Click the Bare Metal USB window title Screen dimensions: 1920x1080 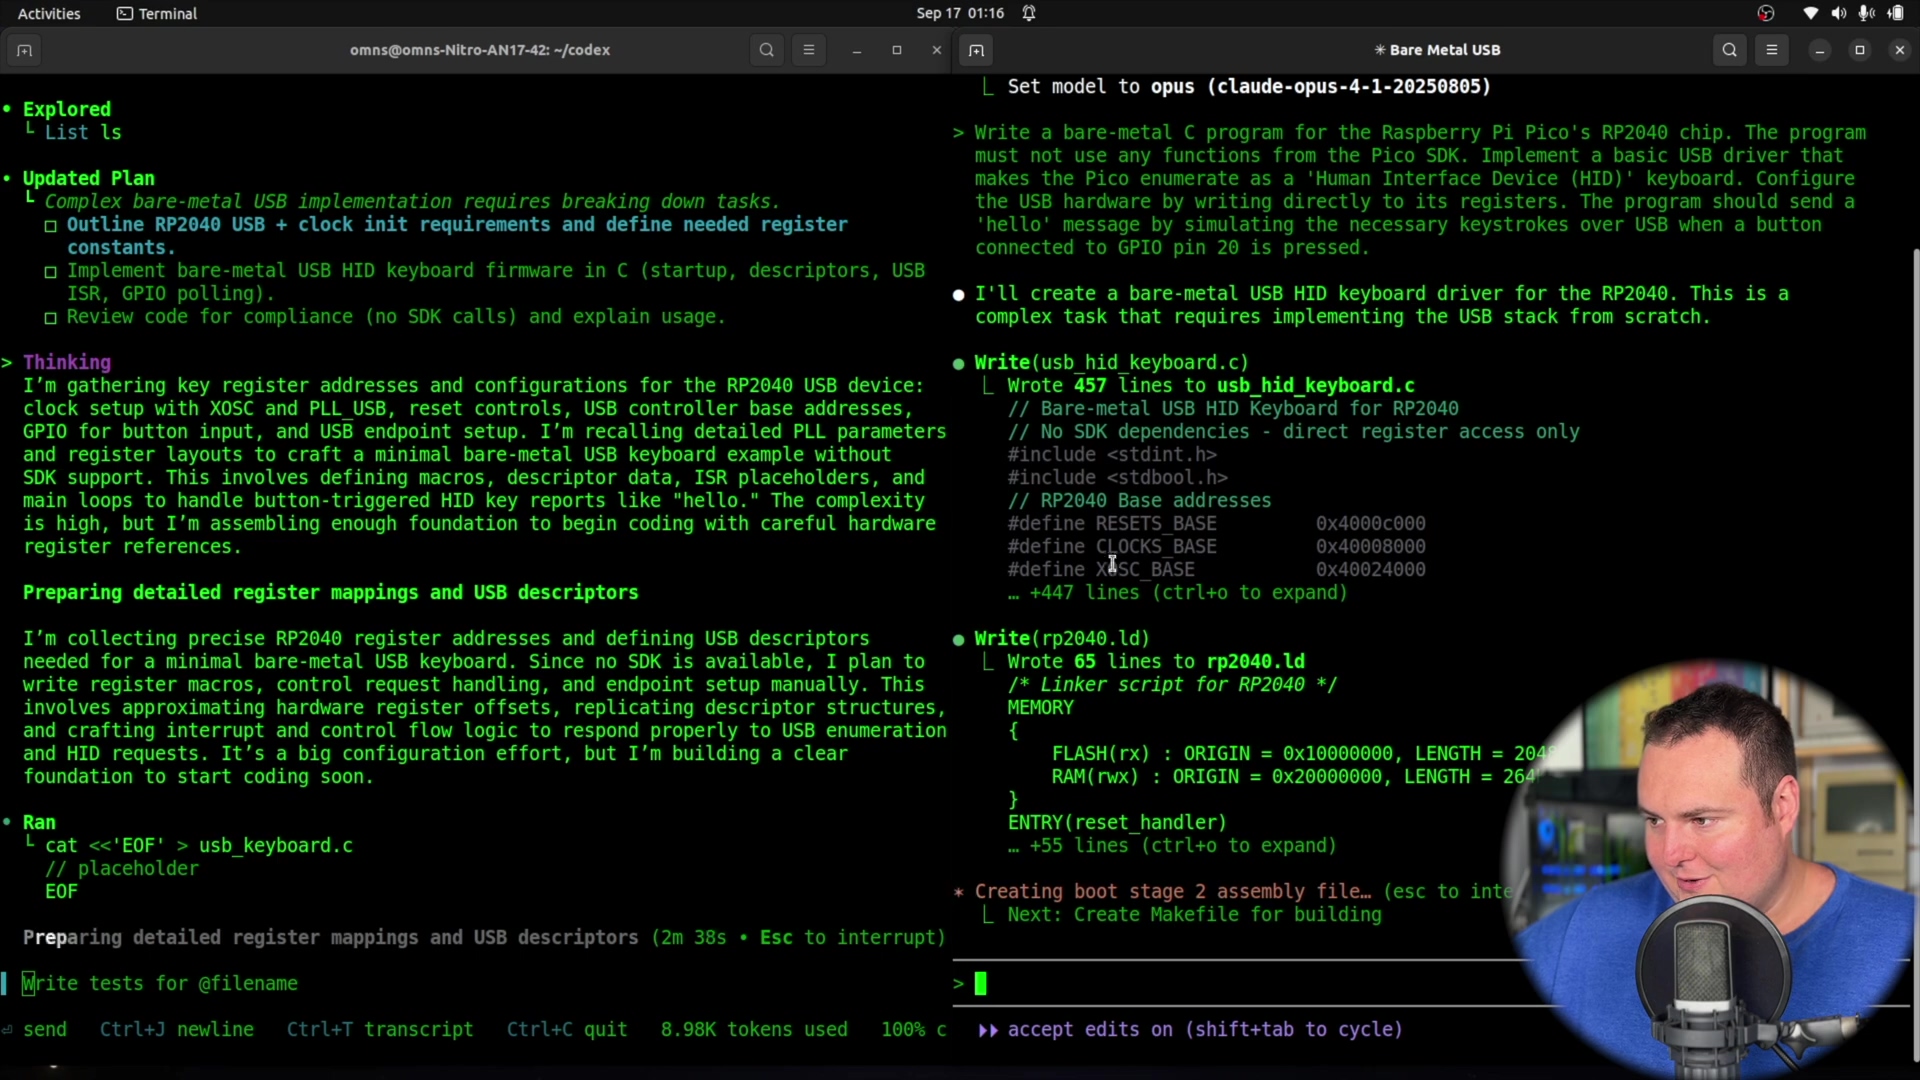1437,50
